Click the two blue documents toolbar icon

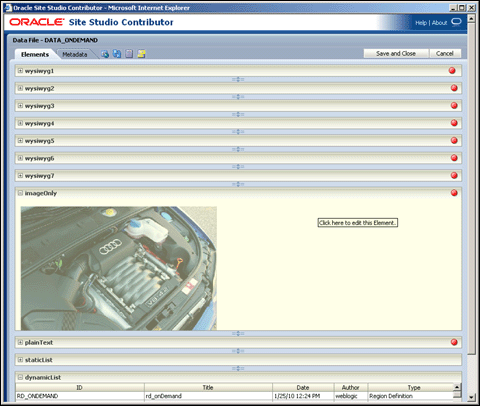tap(117, 54)
